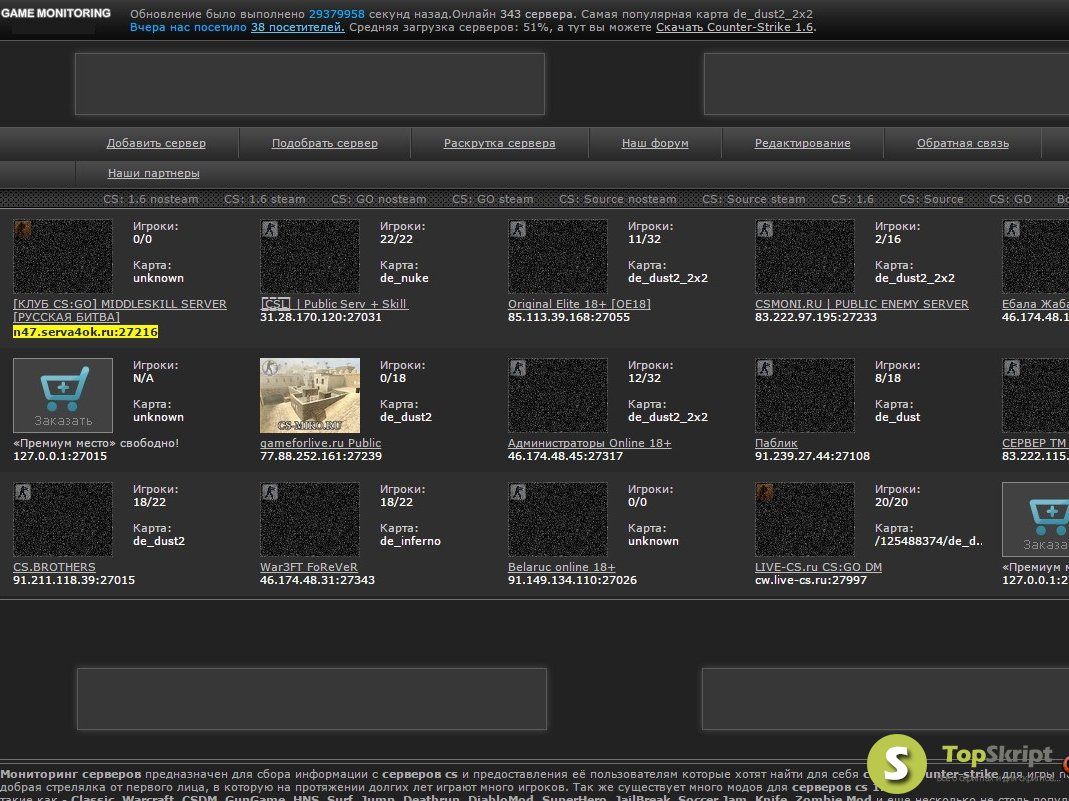
Task: Open the Original Elite 18+ [OE18] server link
Action: point(579,304)
